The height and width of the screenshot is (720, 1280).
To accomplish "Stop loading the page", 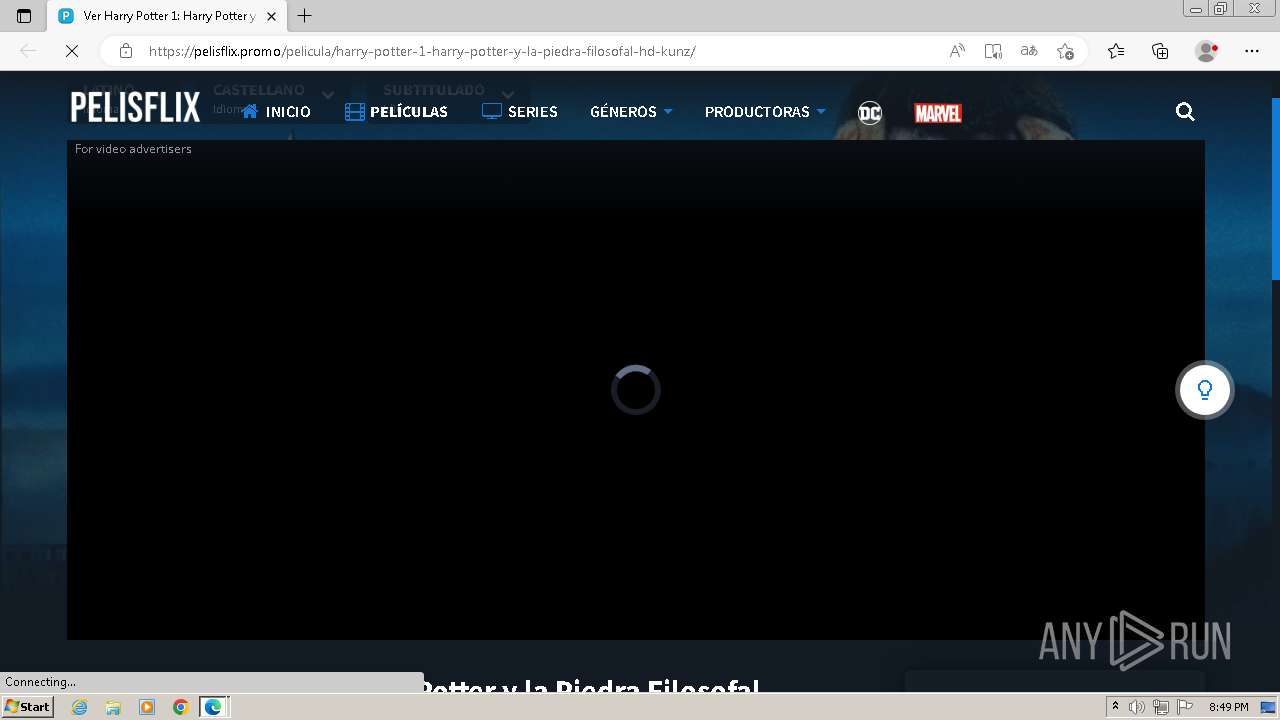I will (x=72, y=51).
